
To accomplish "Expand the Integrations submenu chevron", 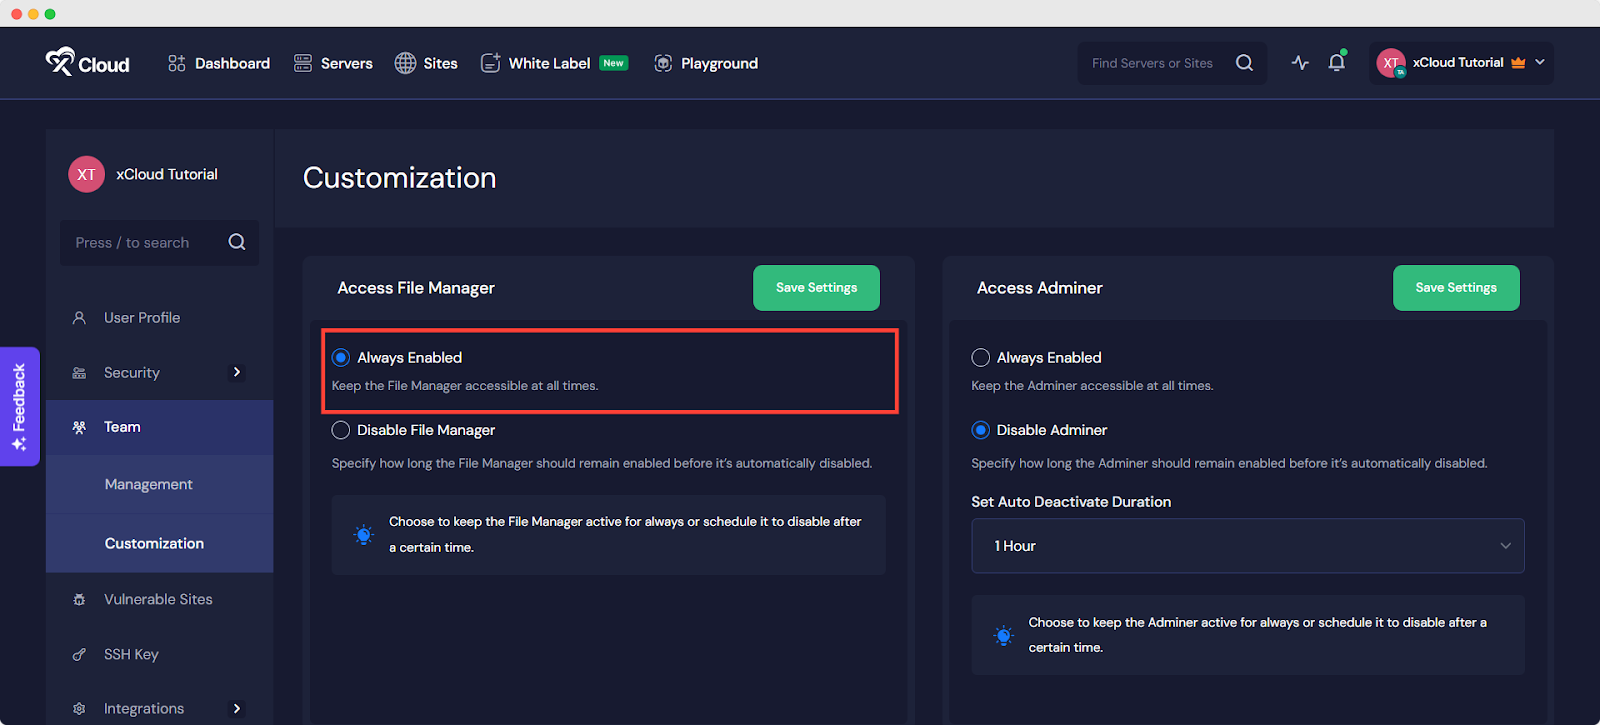I will pyautogui.click(x=237, y=708).
